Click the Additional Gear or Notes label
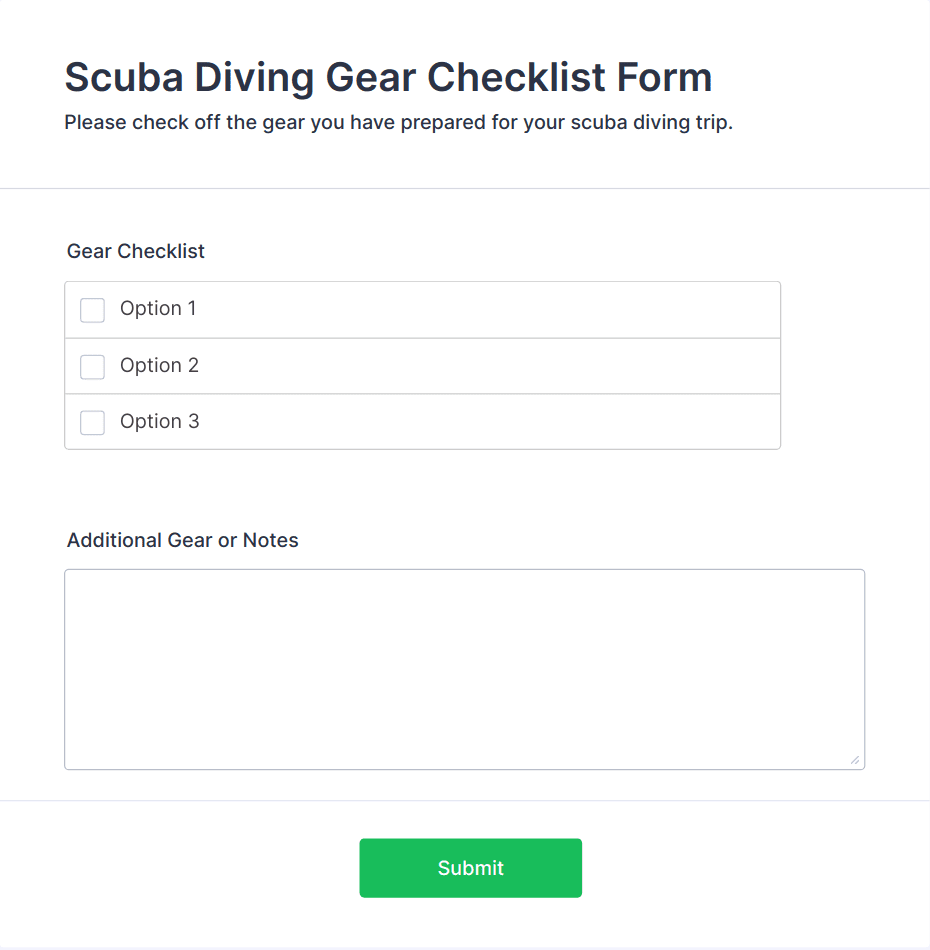 [x=182, y=540]
